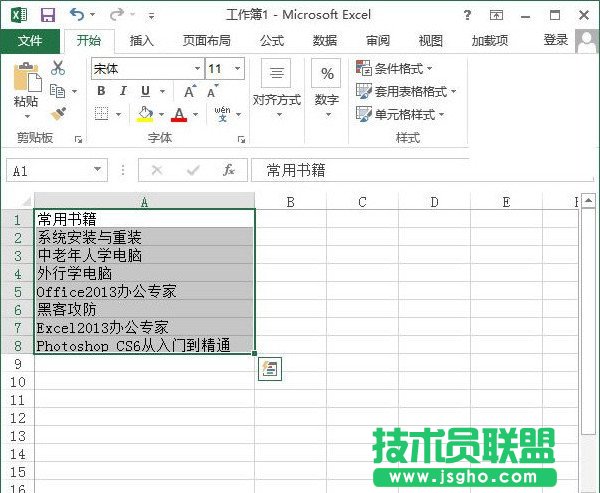Select row 9 header
Screen dimensions: 600x493
pos(18,364)
